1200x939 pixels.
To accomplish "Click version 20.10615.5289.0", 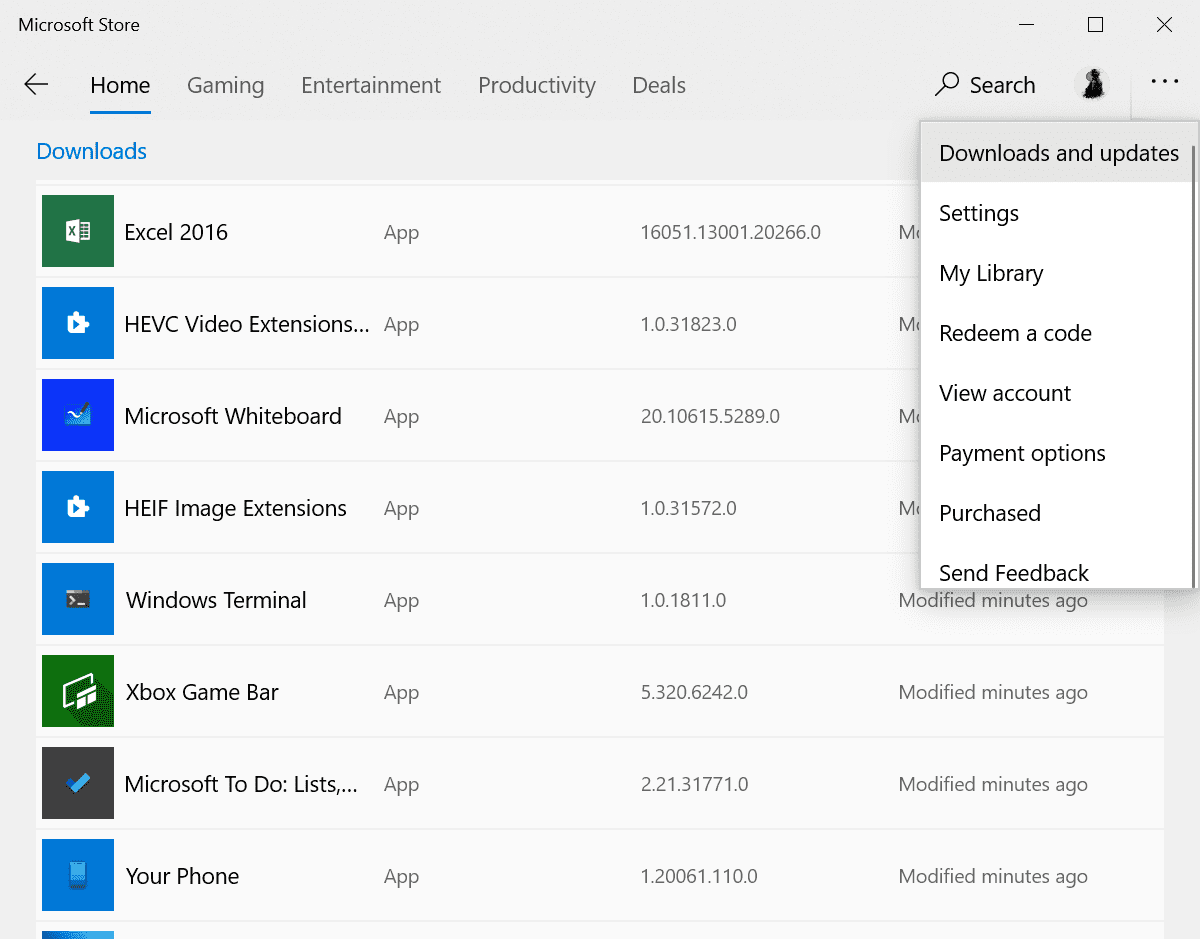I will [x=710, y=416].
